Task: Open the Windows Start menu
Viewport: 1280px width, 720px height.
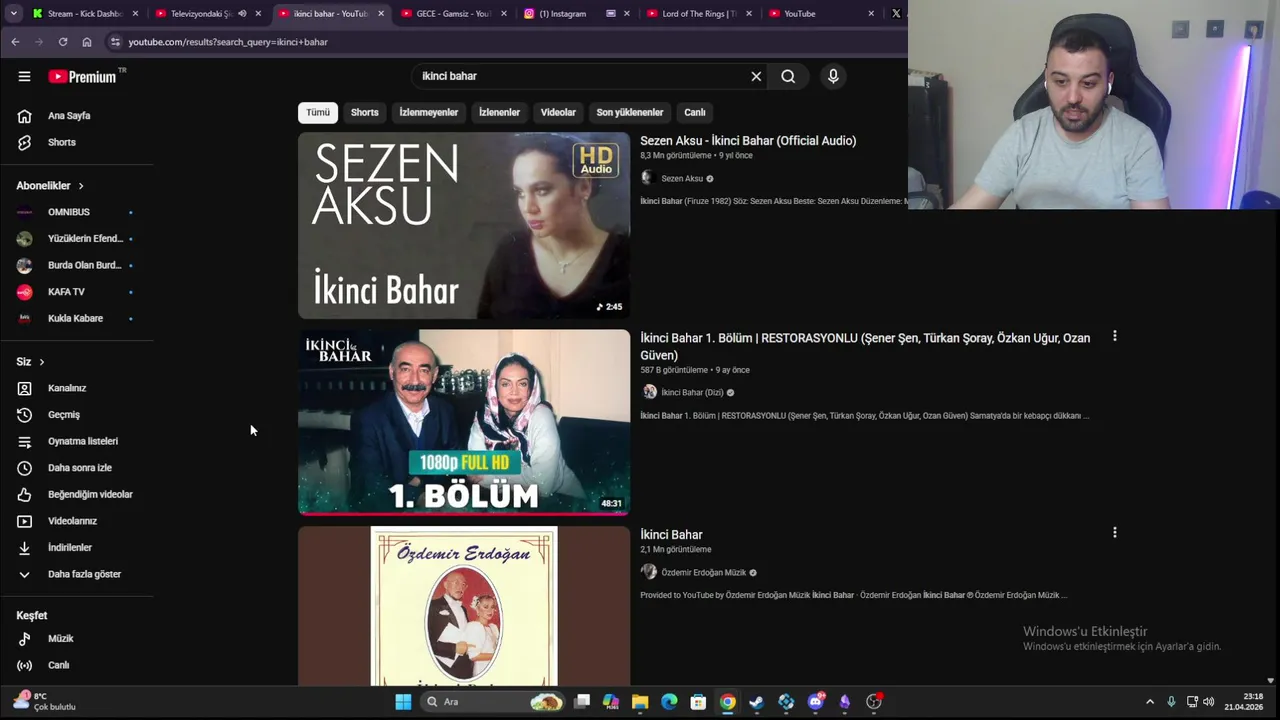Action: [x=403, y=702]
